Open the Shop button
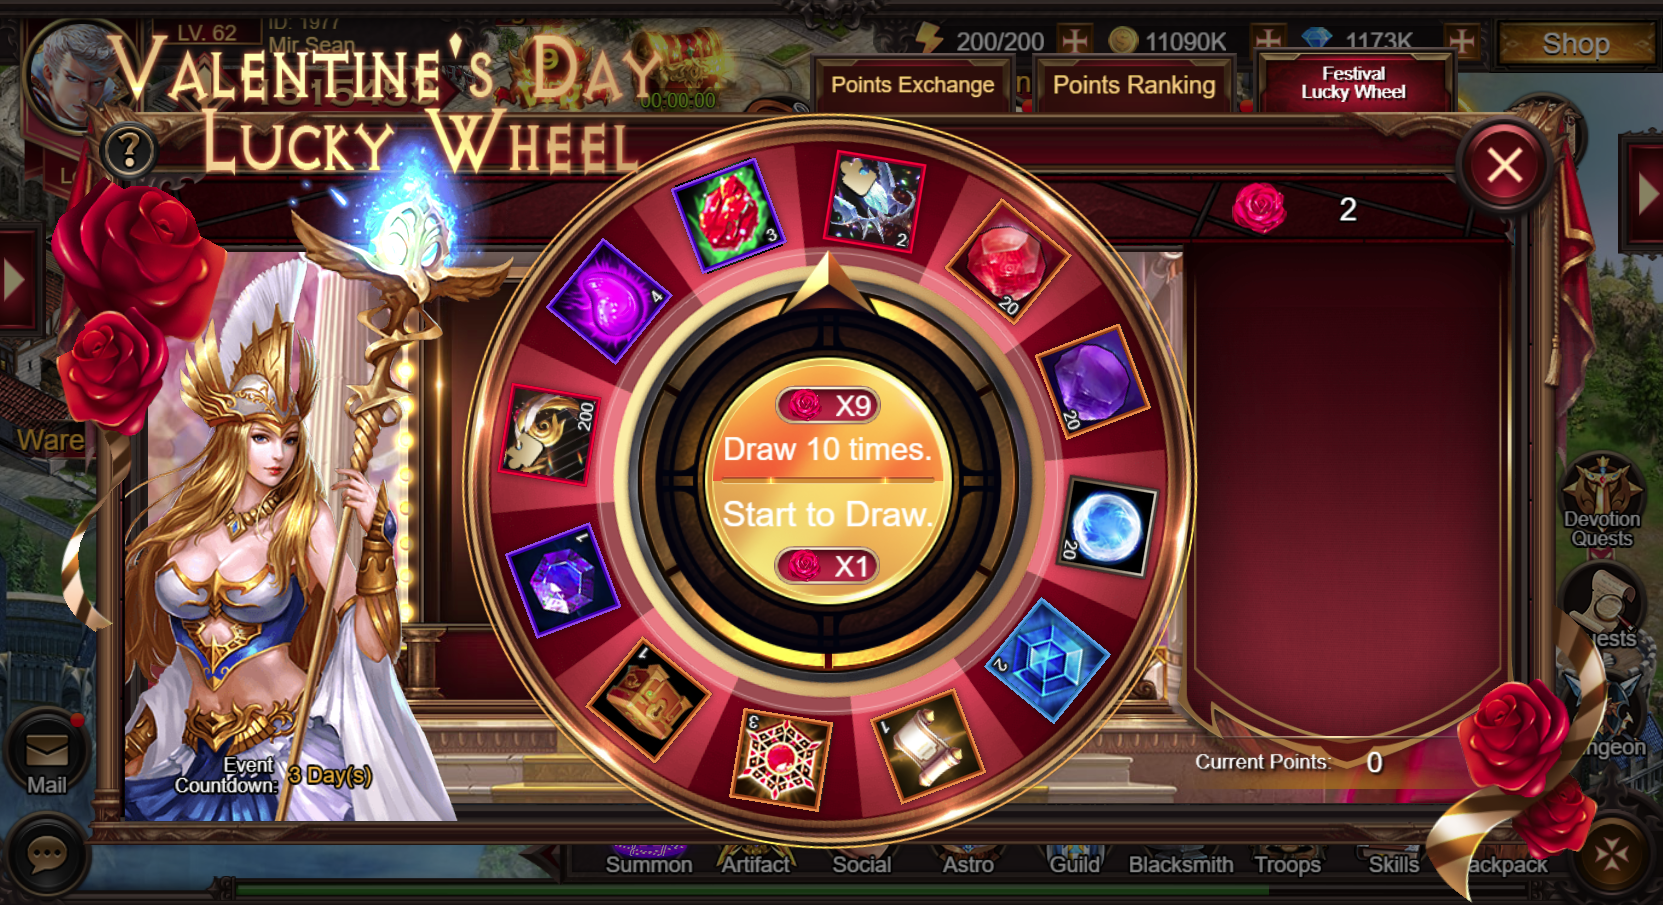 tap(1575, 44)
